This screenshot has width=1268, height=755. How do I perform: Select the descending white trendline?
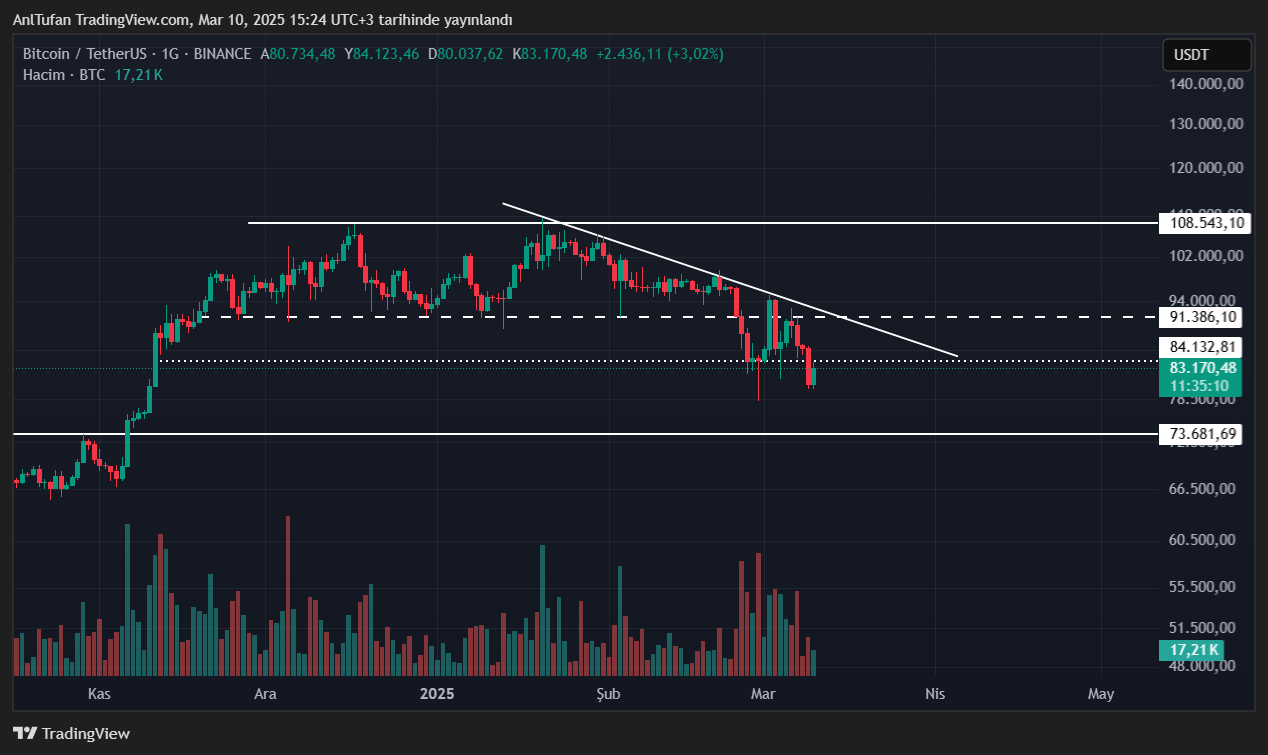[730, 280]
